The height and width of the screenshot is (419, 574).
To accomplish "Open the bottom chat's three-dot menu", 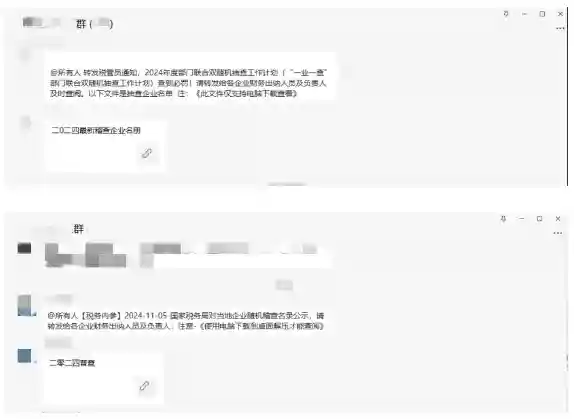I will point(558,233).
